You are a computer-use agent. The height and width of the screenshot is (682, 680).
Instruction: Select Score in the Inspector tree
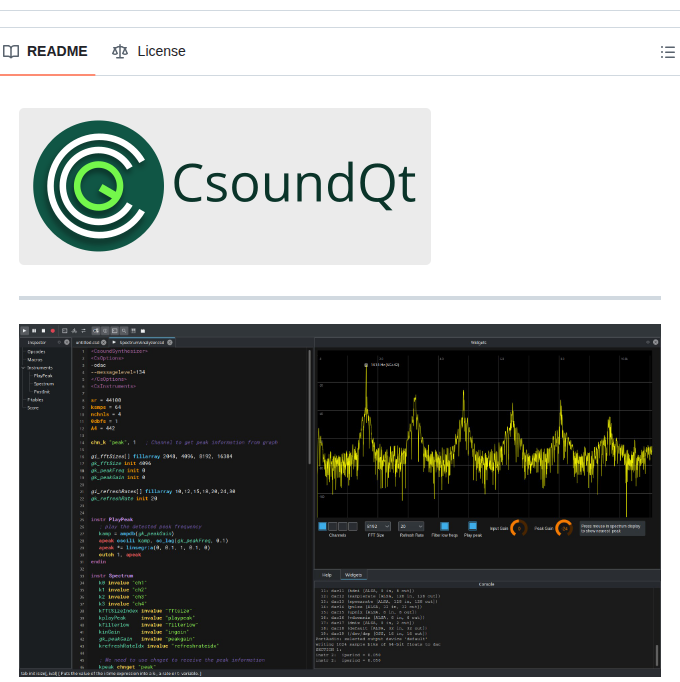(33, 408)
